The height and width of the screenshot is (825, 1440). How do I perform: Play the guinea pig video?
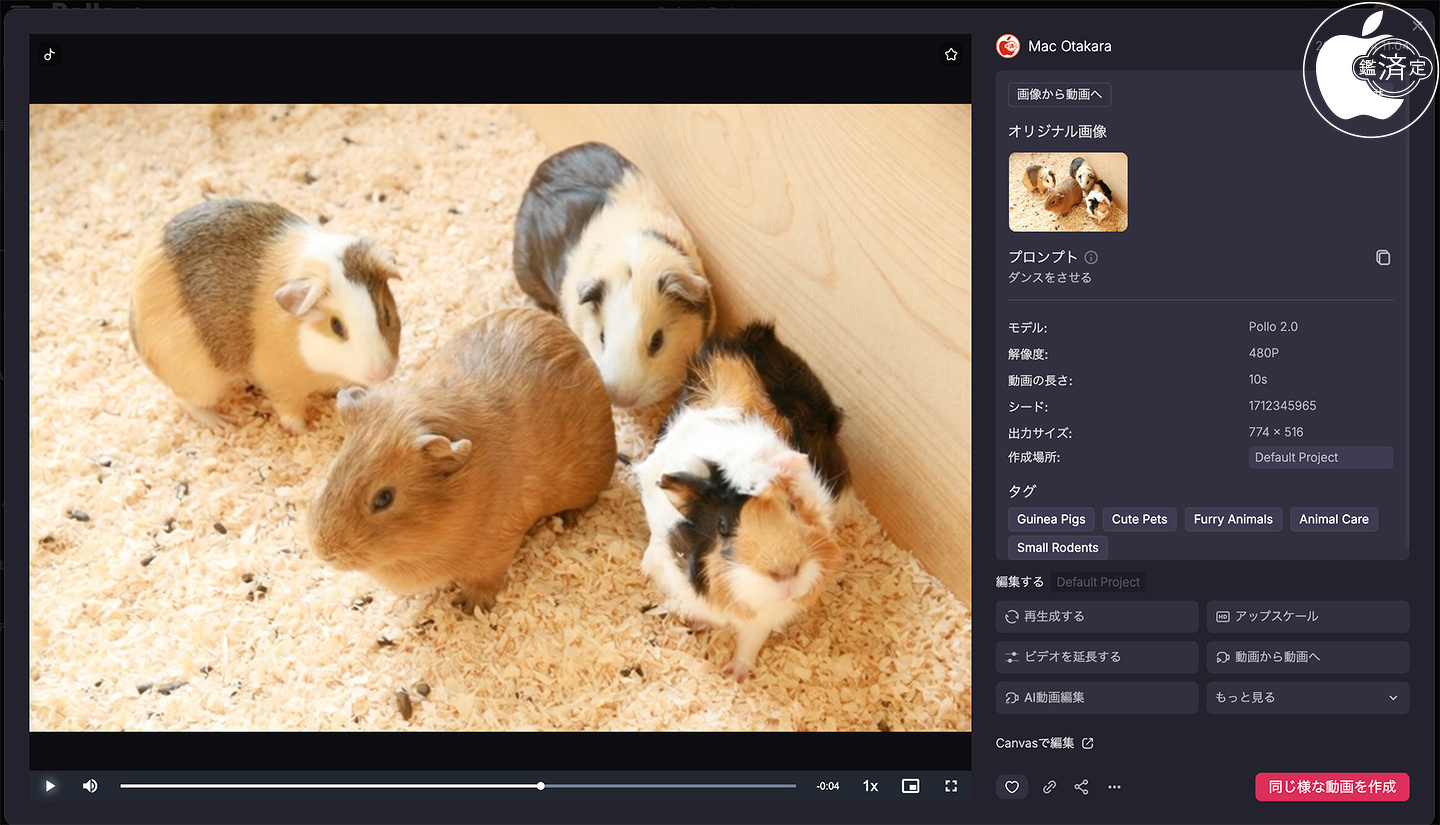pos(50,786)
